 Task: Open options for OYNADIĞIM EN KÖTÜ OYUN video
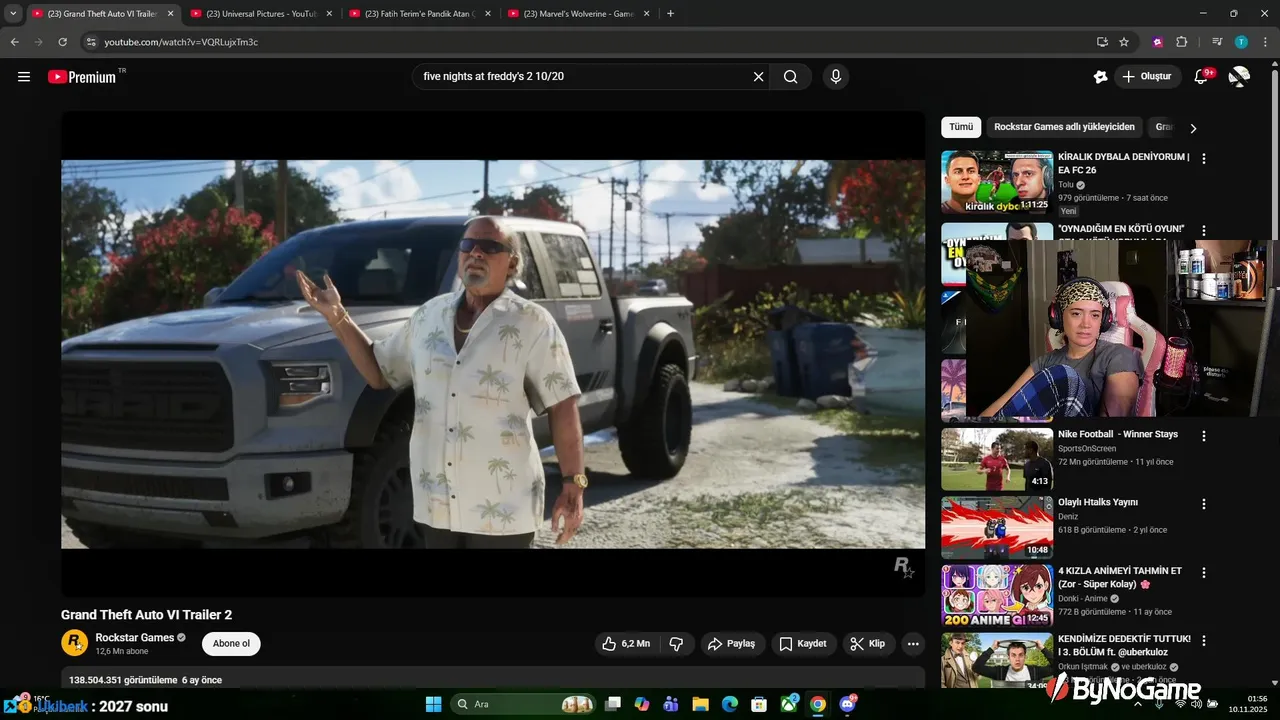(1204, 230)
